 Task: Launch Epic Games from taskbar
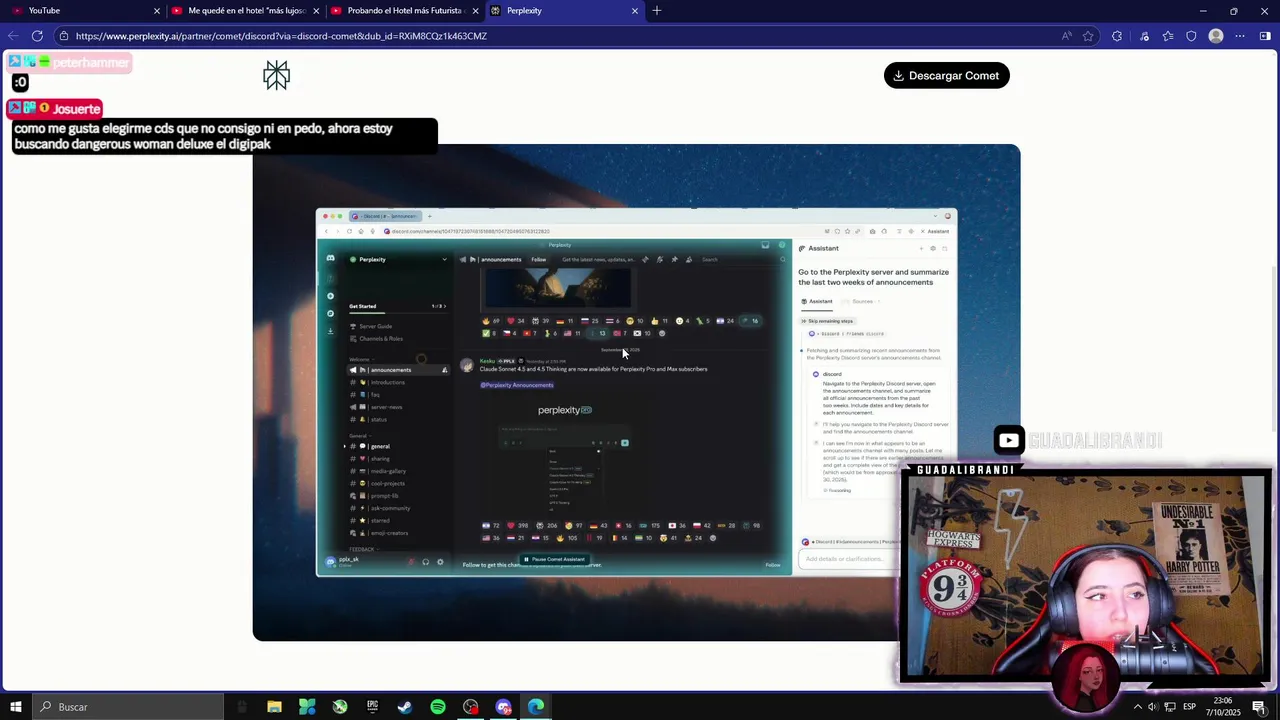pyautogui.click(x=372, y=707)
